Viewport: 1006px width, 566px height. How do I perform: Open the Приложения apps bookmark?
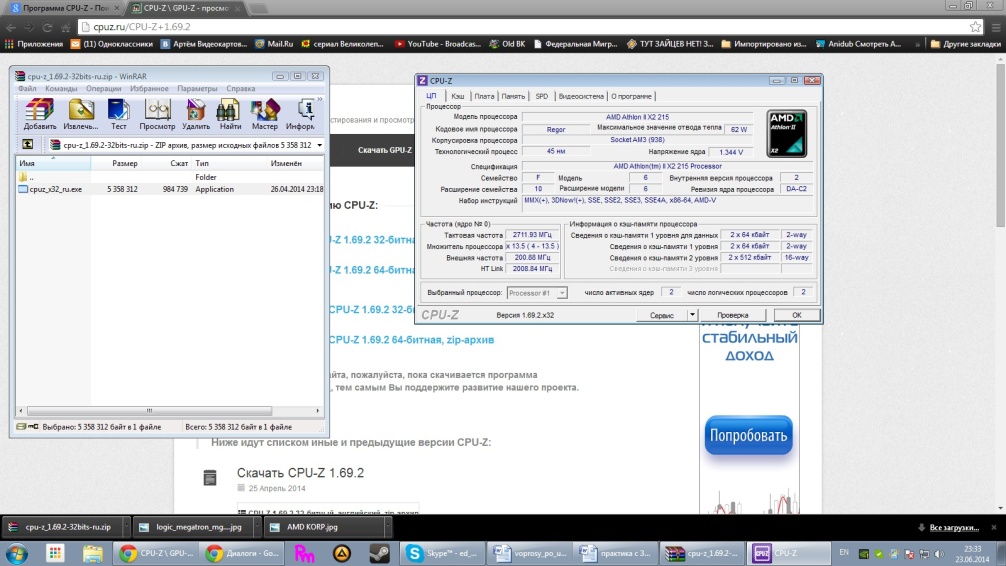point(34,44)
